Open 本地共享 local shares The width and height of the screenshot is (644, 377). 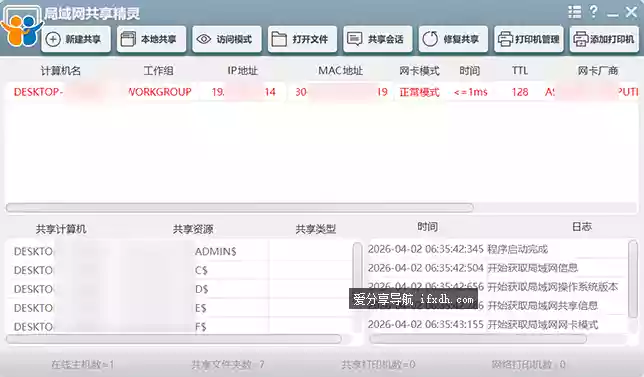pyautogui.click(x=151, y=39)
